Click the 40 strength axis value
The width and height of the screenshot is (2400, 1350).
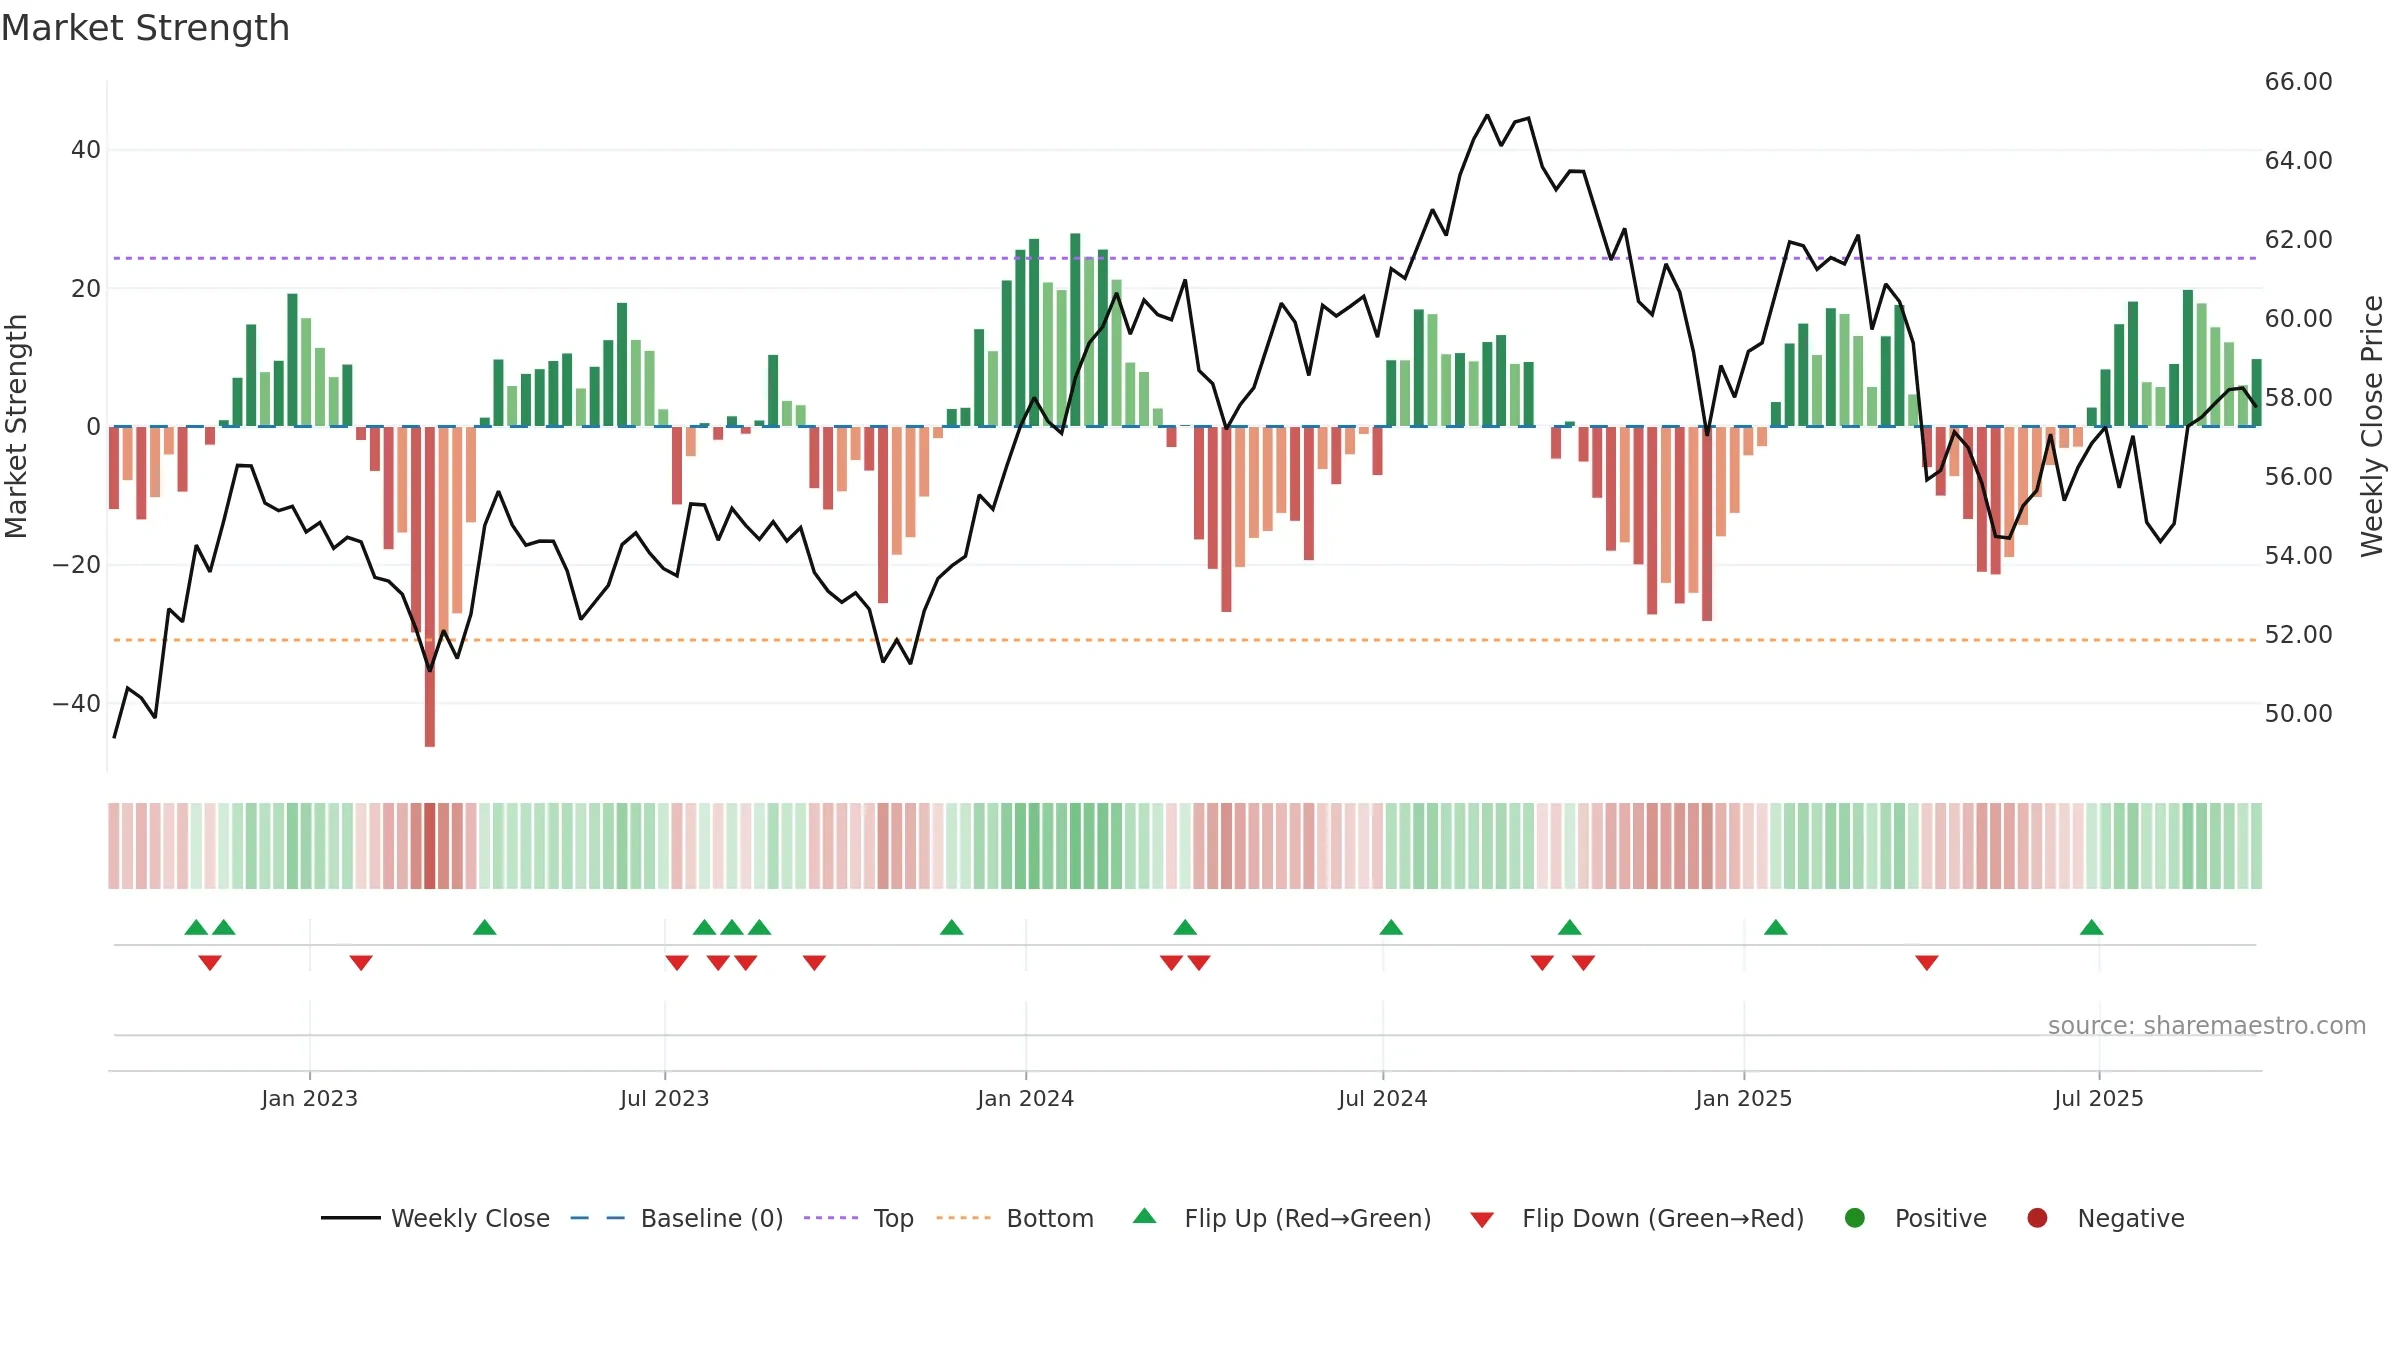tap(85, 150)
